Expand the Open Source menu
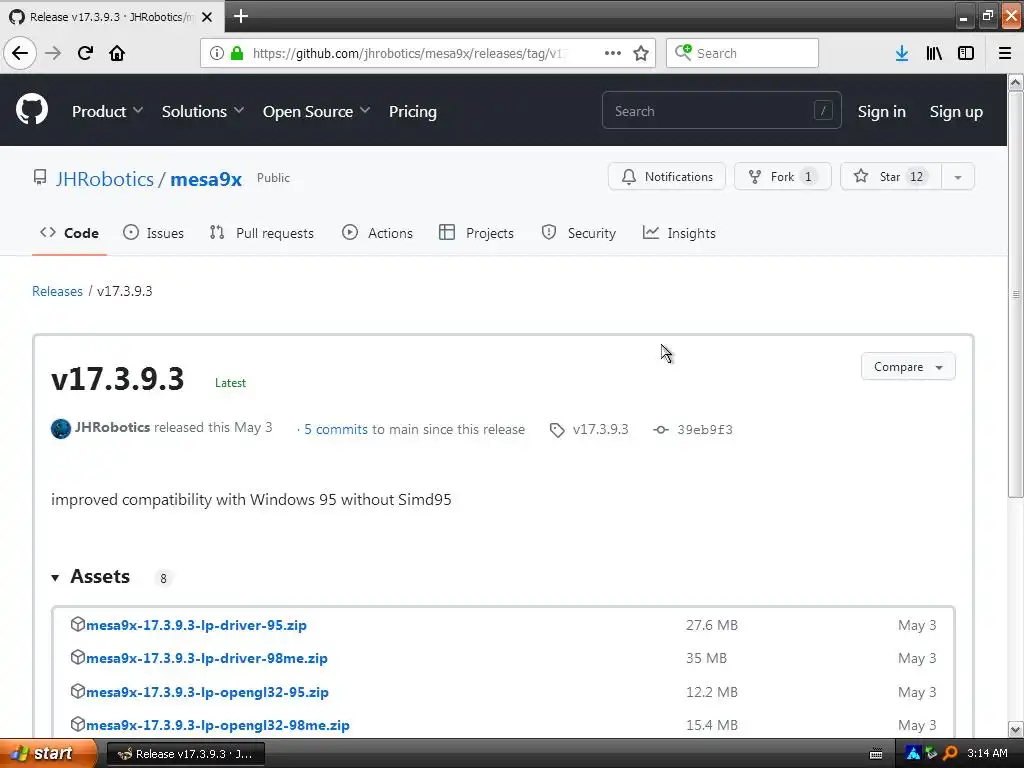Viewport: 1024px width, 768px height. click(x=316, y=112)
